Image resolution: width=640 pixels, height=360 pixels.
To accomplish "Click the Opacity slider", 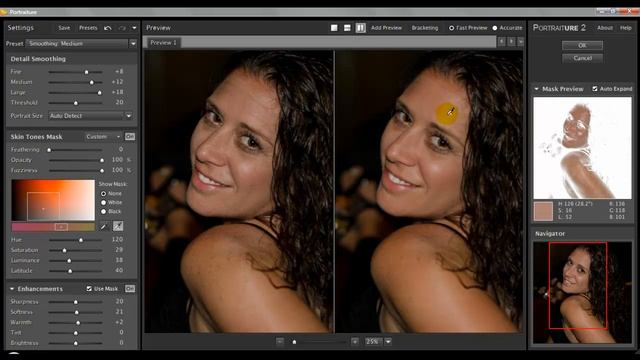I will click(x=76, y=160).
